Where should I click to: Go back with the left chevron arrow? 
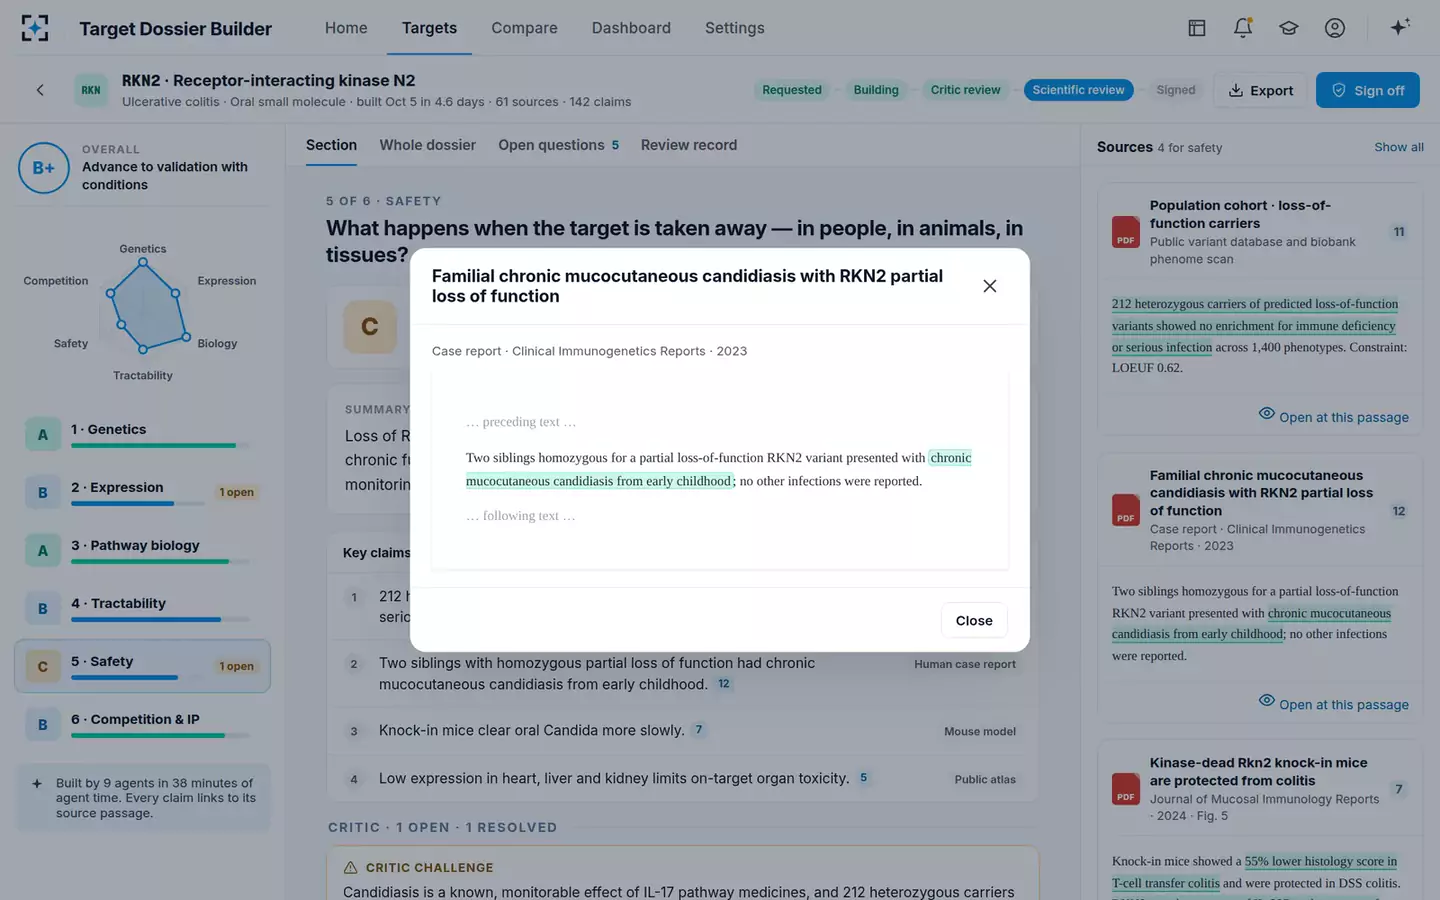point(40,90)
